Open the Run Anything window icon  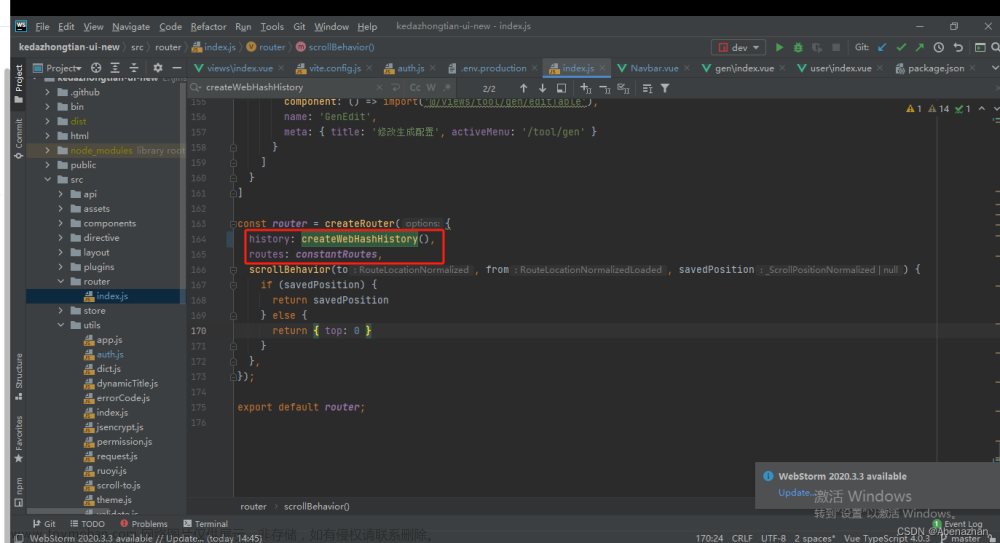pyautogui.click(x=980, y=47)
